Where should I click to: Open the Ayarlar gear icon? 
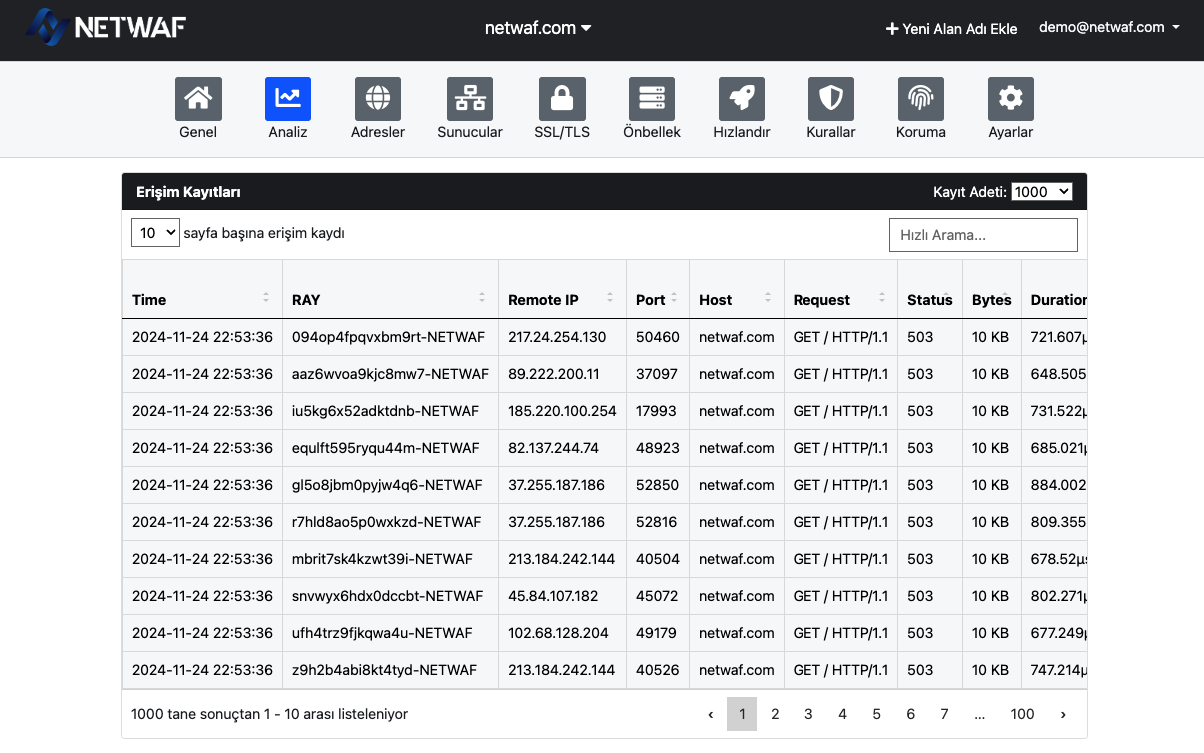click(x=1011, y=99)
